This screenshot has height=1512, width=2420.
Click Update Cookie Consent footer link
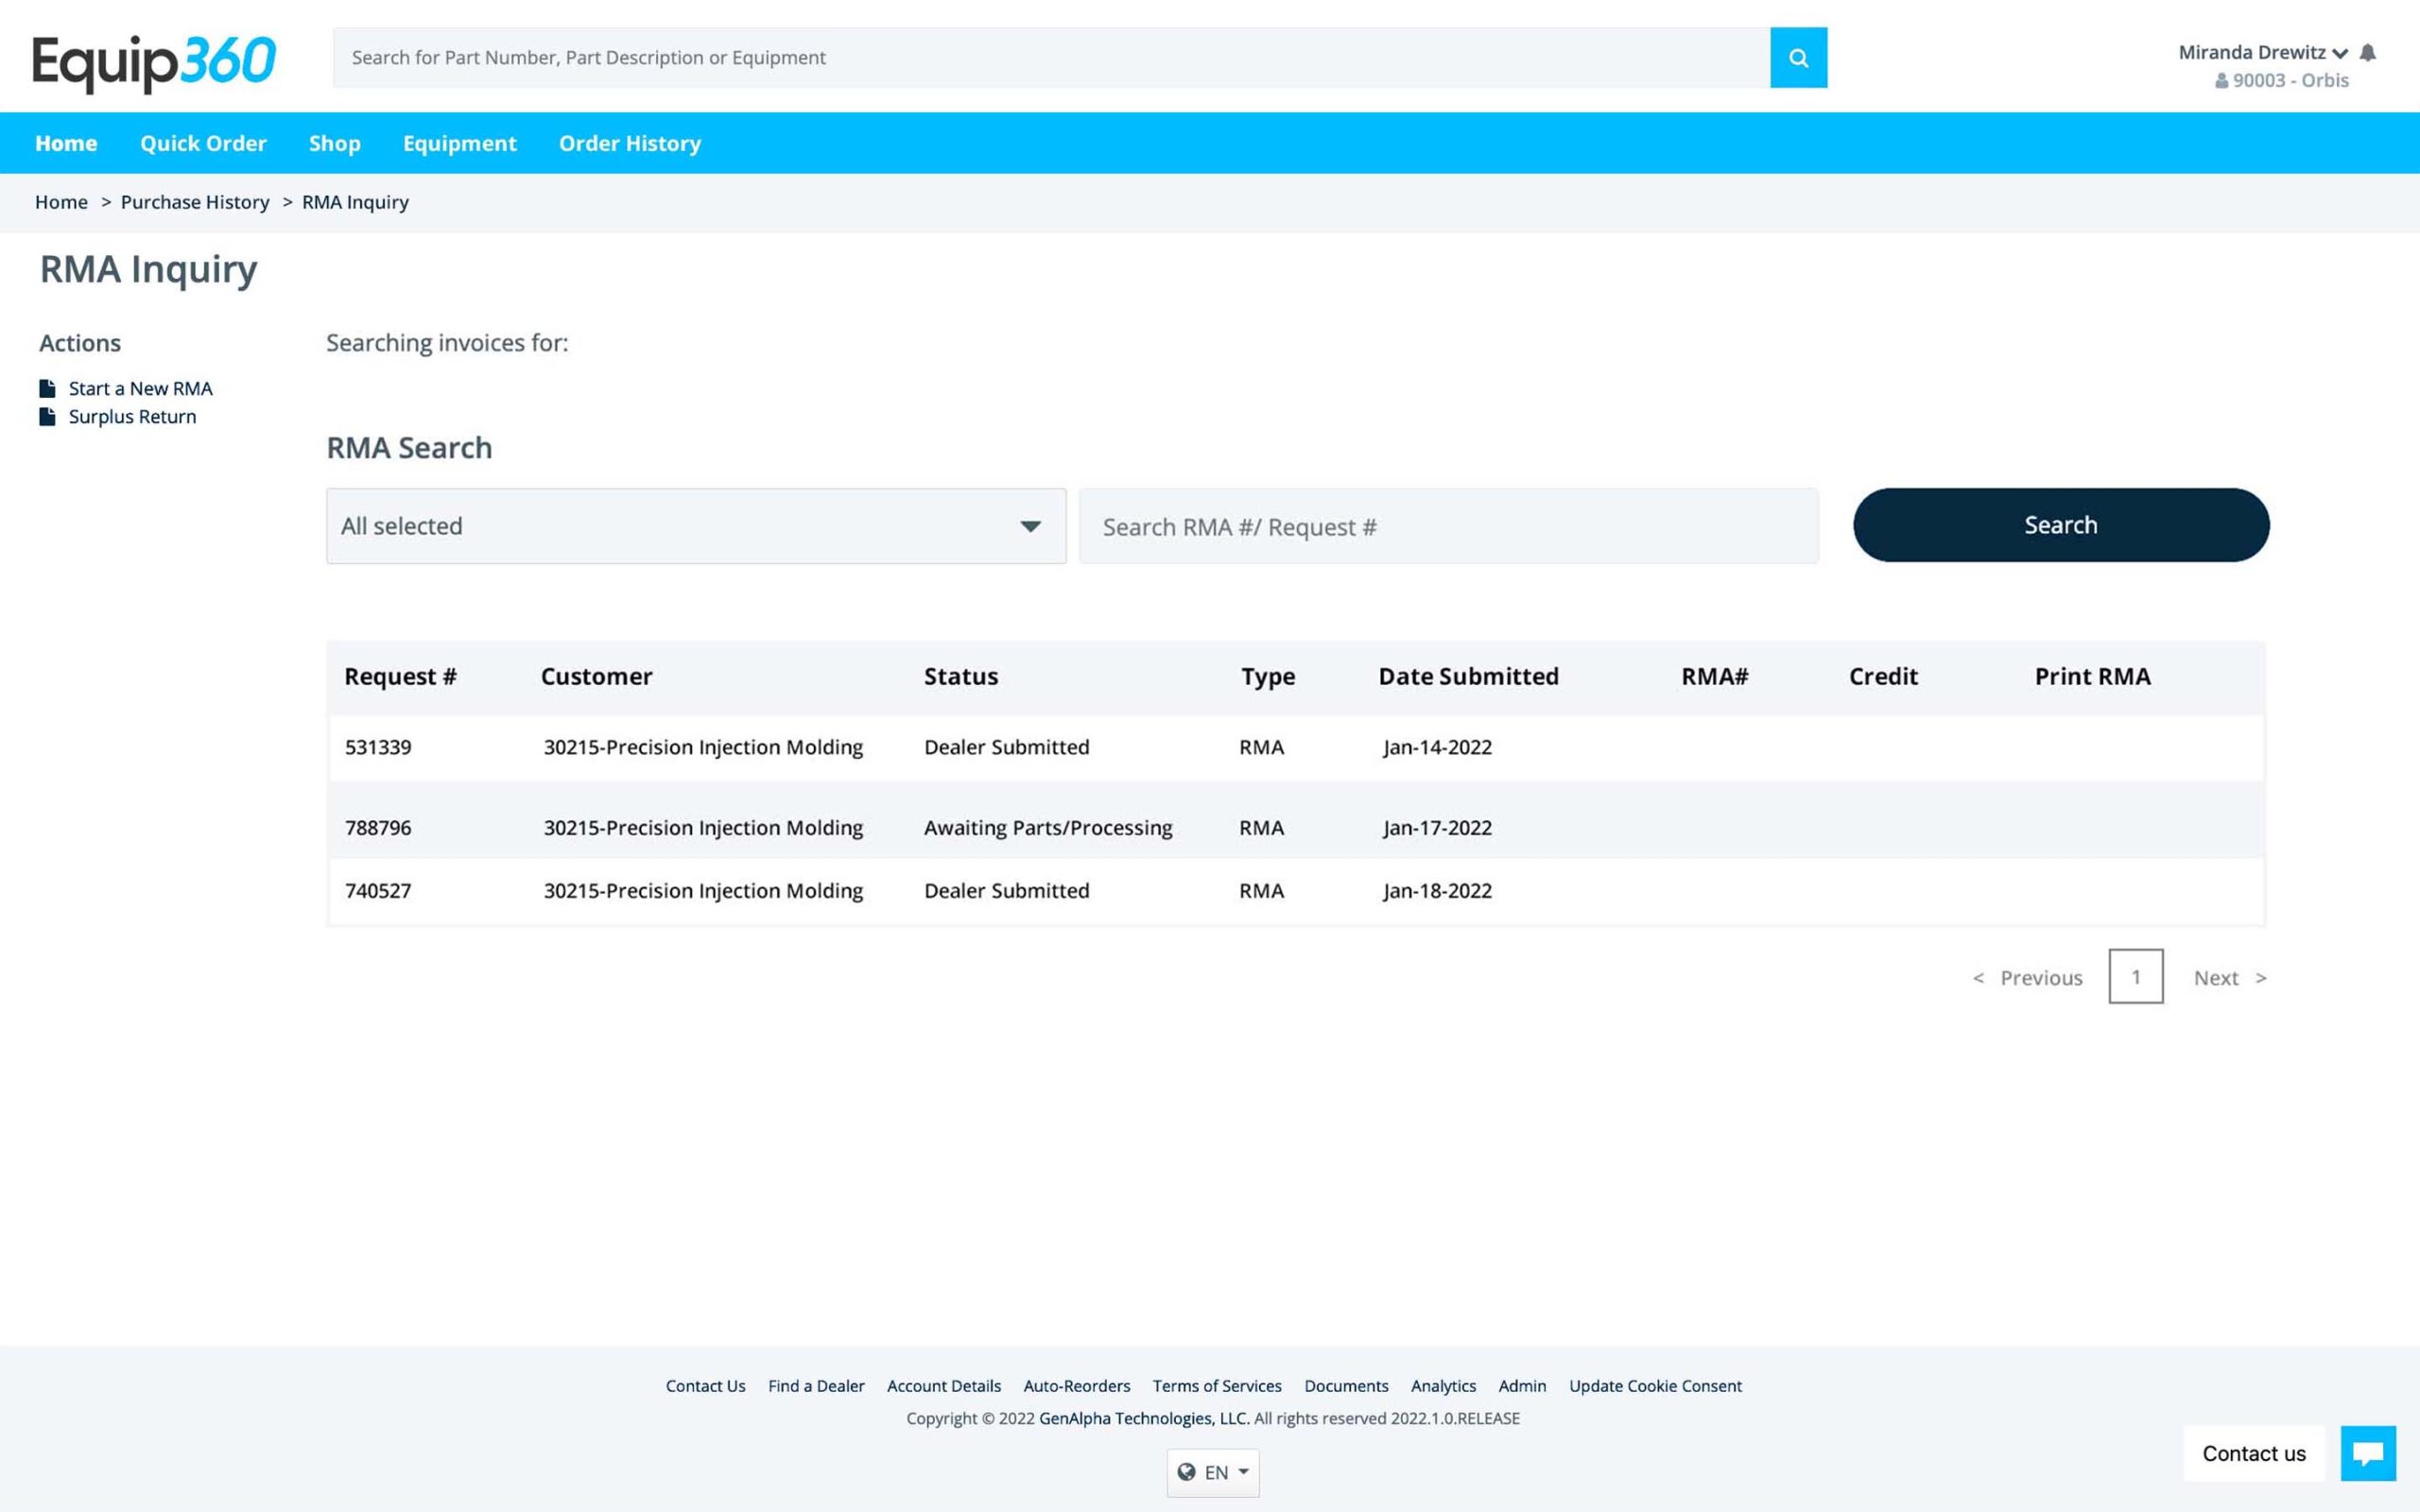coord(1655,1386)
